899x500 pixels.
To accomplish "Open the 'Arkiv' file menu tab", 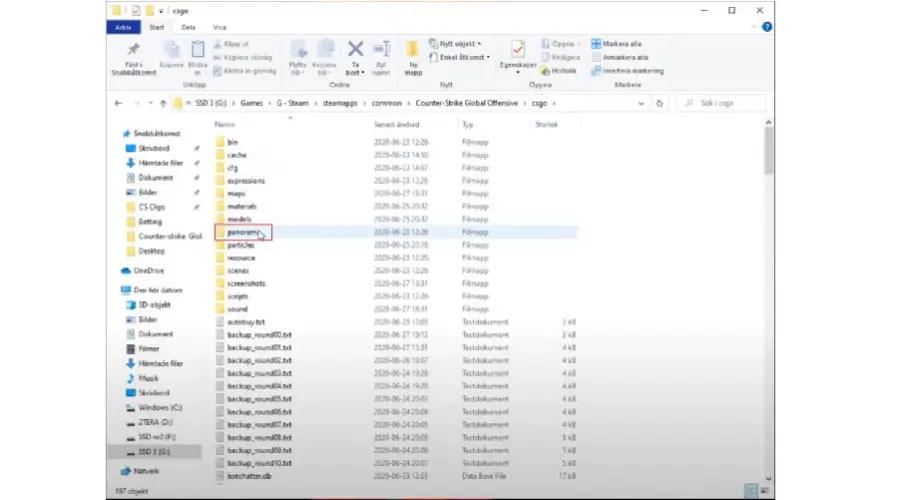I will 122,27.
